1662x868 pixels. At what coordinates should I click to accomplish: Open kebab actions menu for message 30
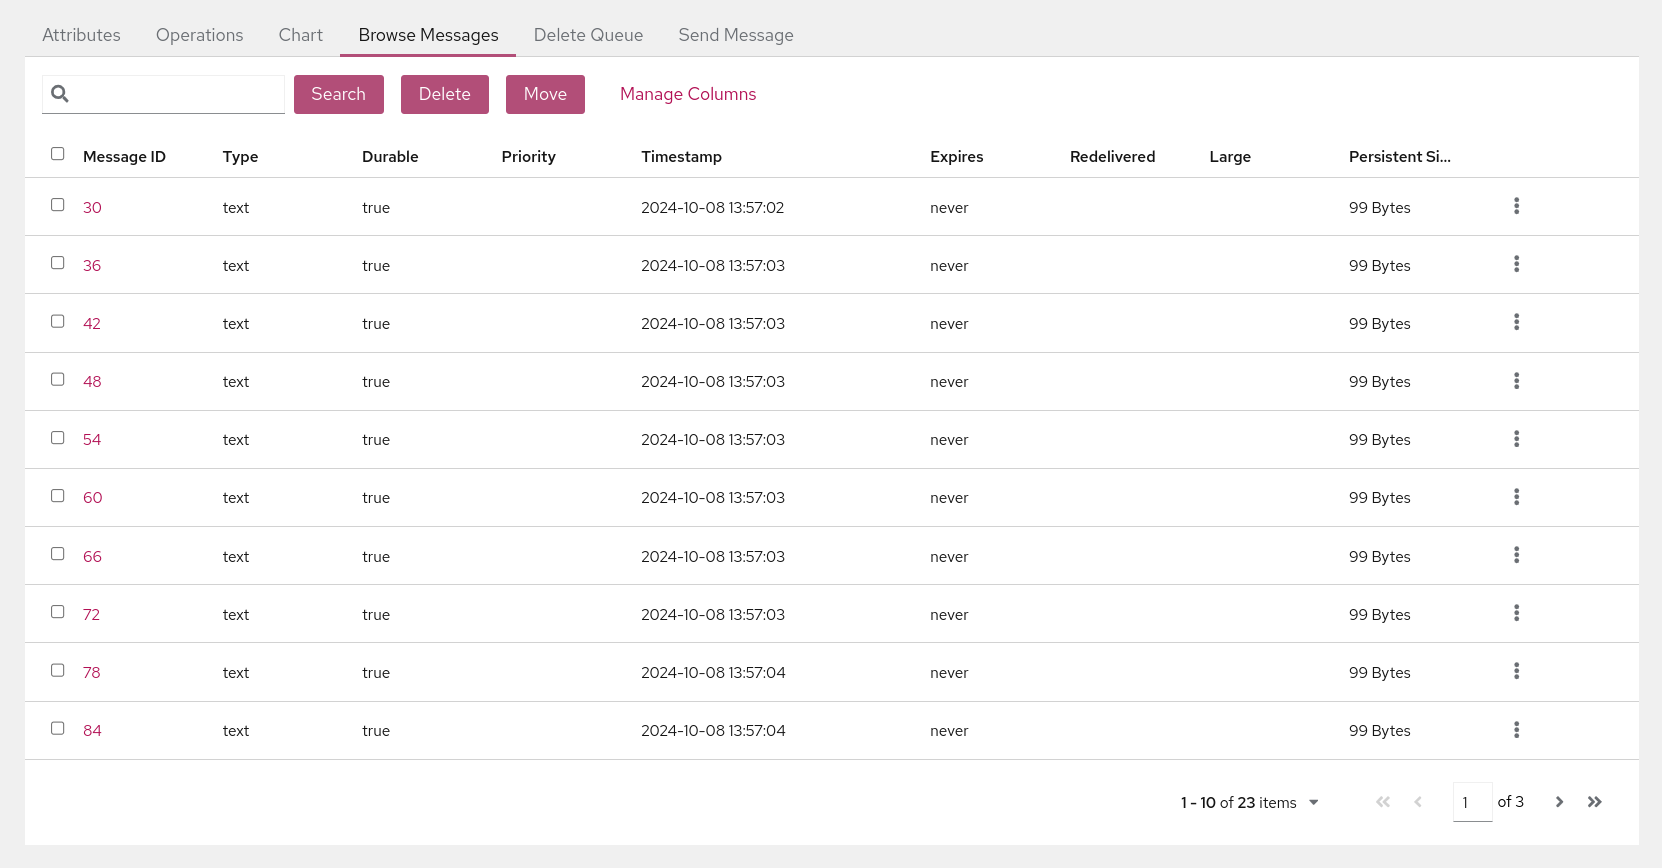[x=1516, y=206]
